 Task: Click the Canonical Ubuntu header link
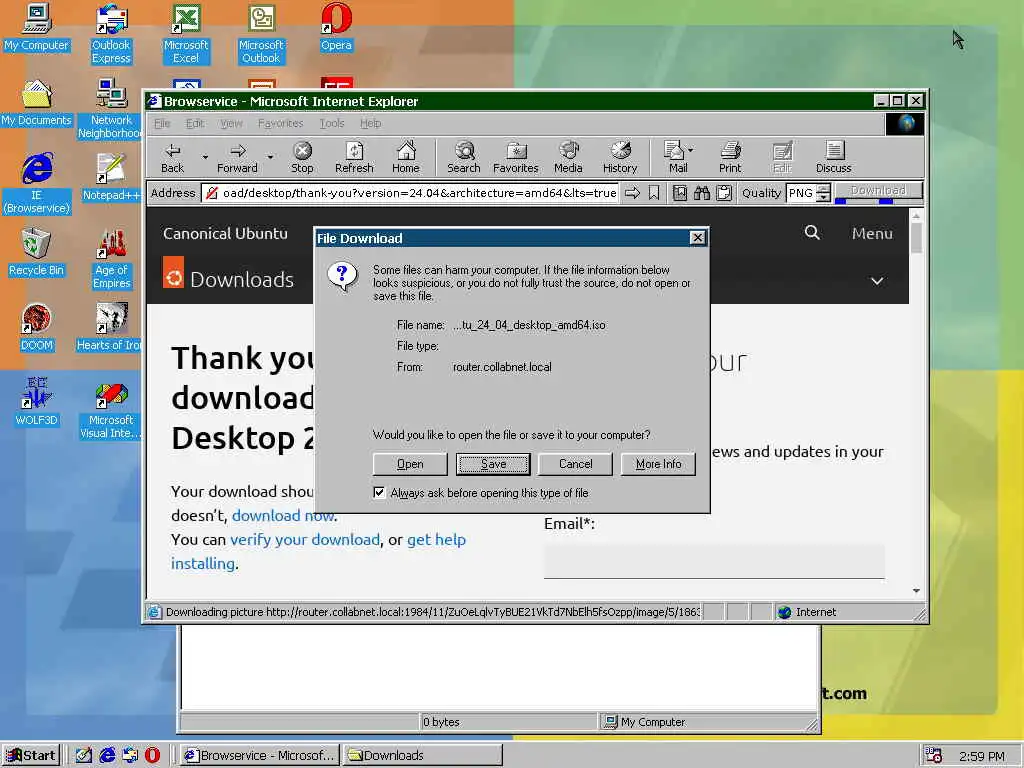225,233
